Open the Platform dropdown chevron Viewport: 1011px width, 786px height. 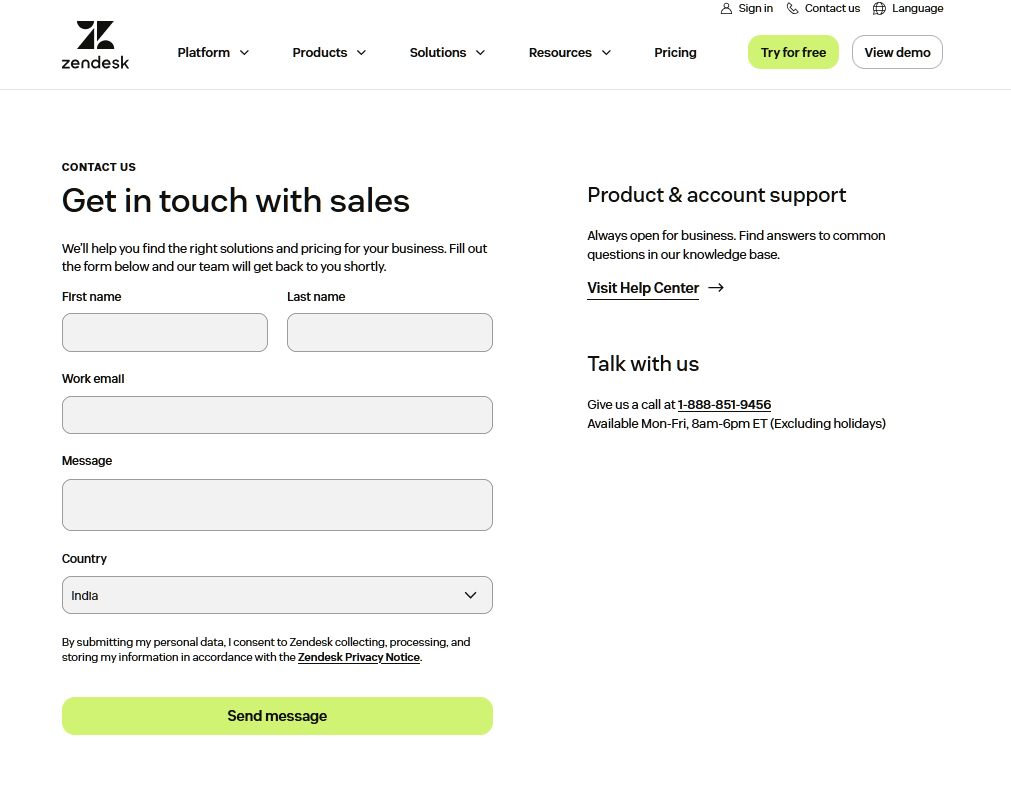pyautogui.click(x=245, y=52)
